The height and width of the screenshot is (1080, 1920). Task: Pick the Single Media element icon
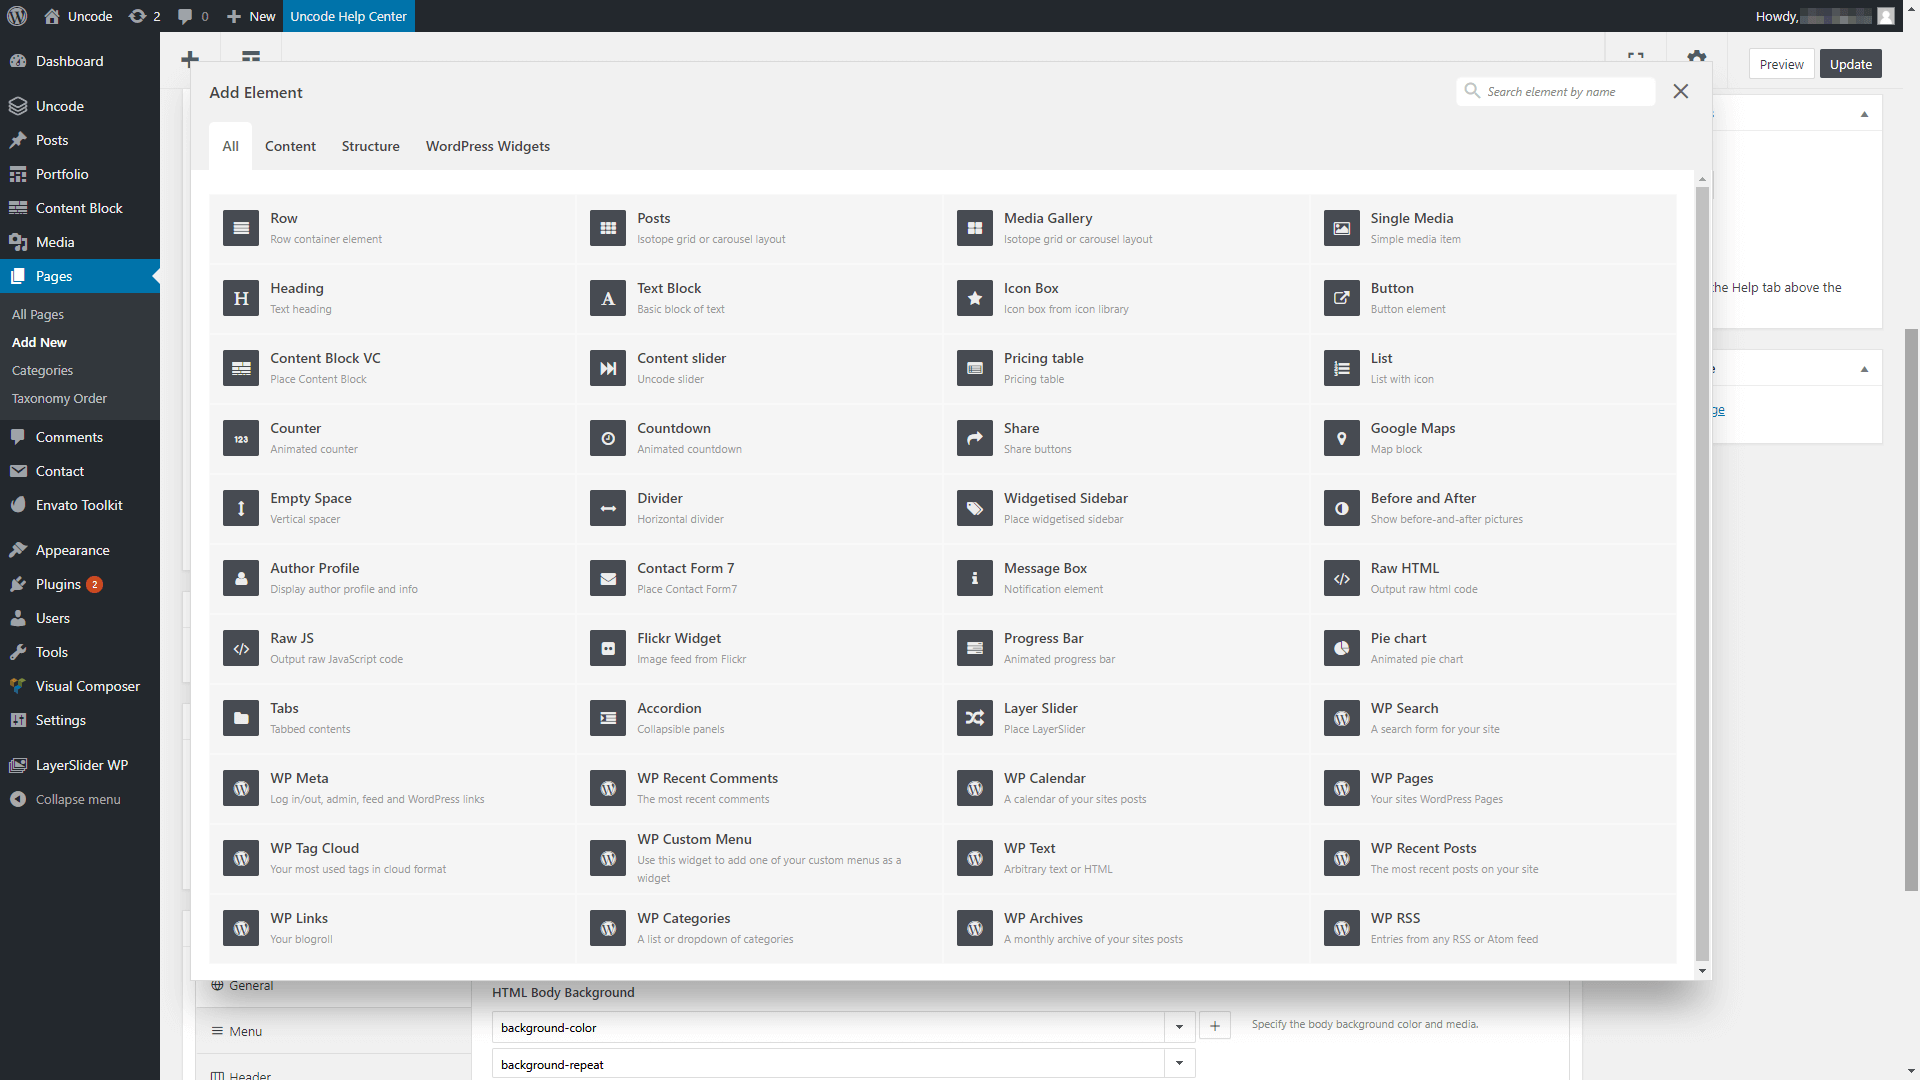(x=1342, y=228)
